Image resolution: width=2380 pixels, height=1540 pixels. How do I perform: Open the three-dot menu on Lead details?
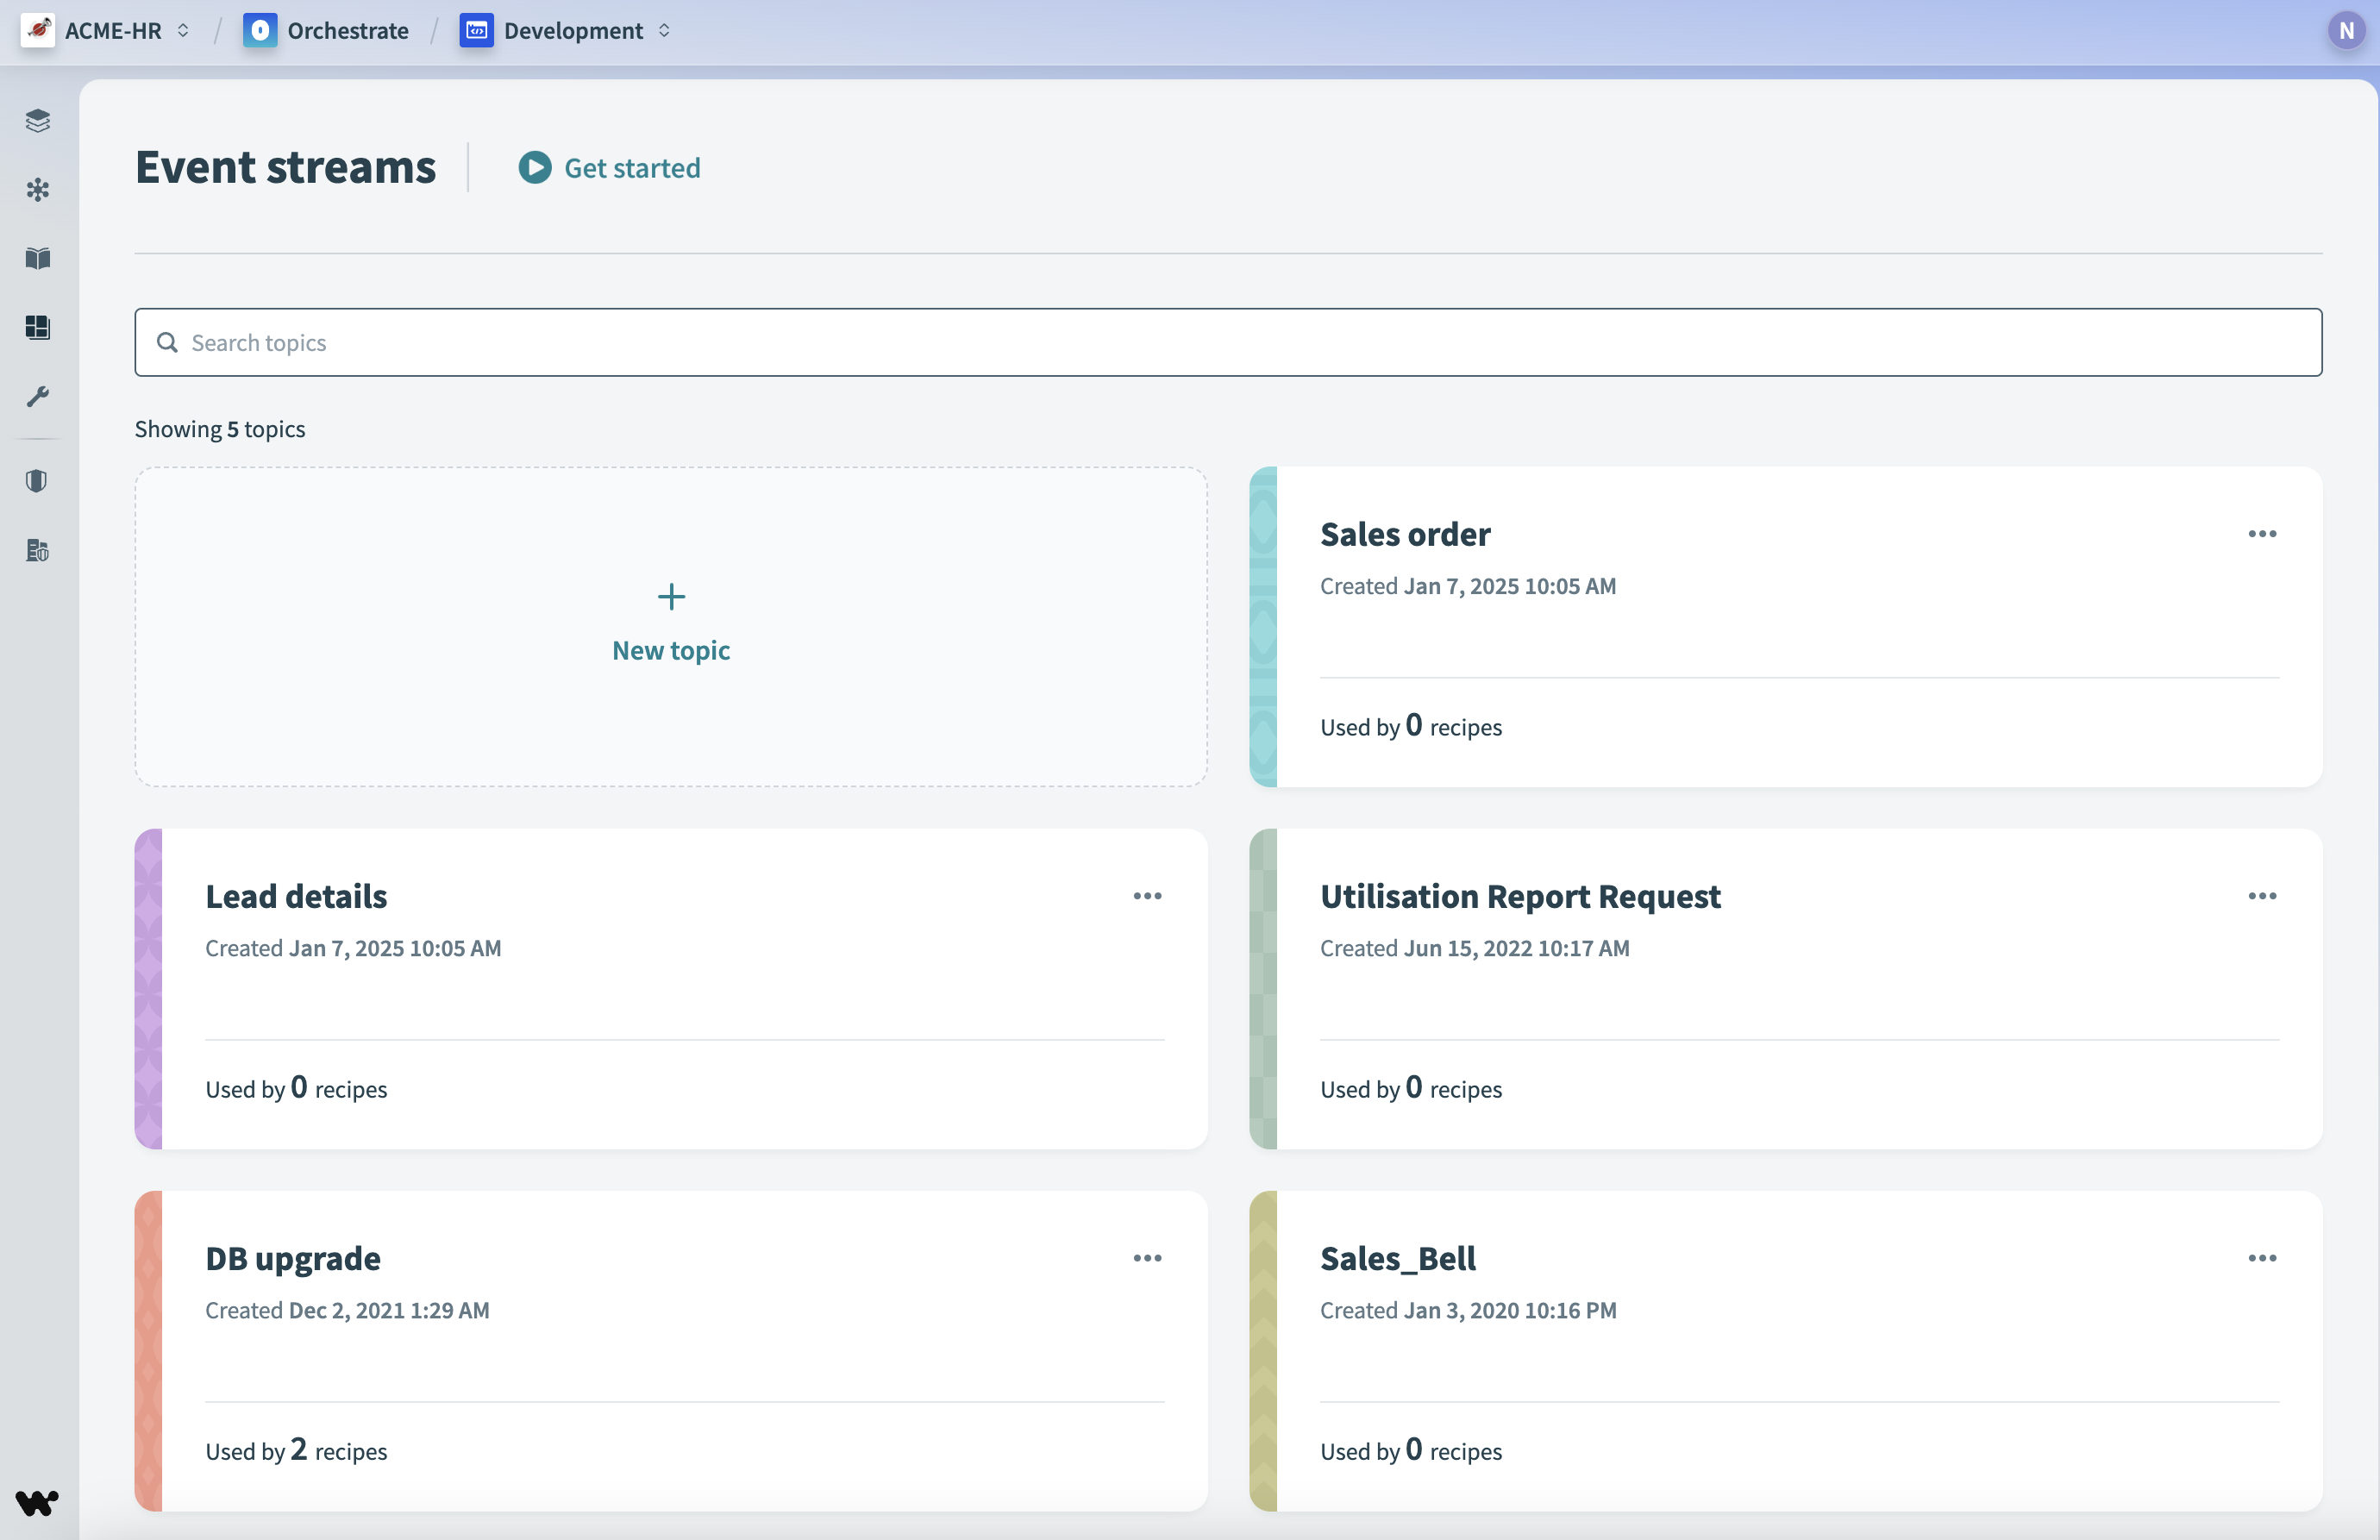pyautogui.click(x=1149, y=897)
